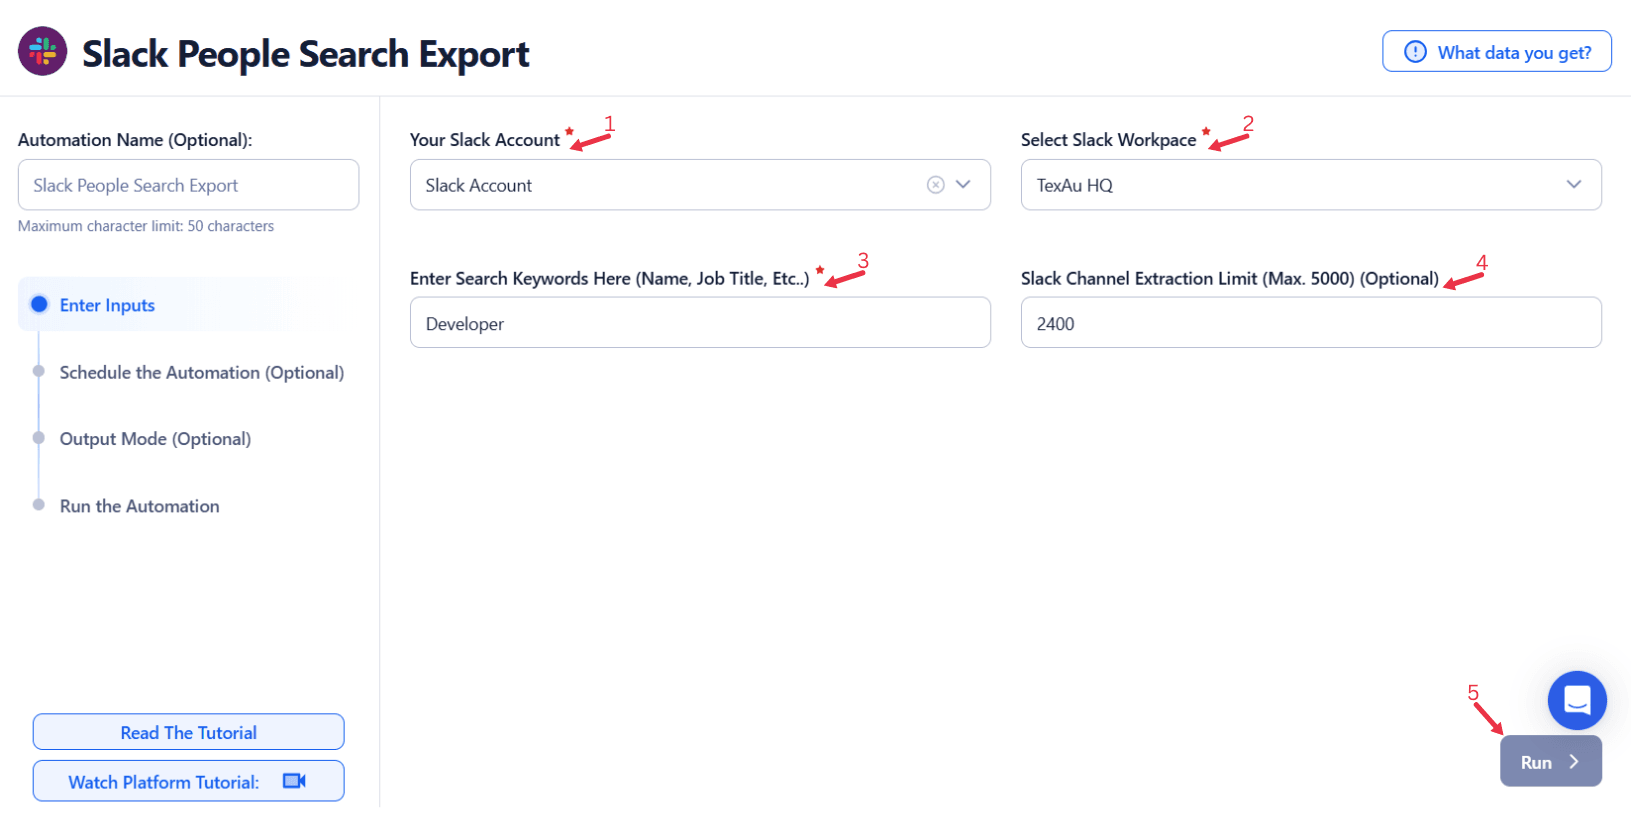
Task: Click the Read The Tutorial button
Action: click(x=188, y=732)
